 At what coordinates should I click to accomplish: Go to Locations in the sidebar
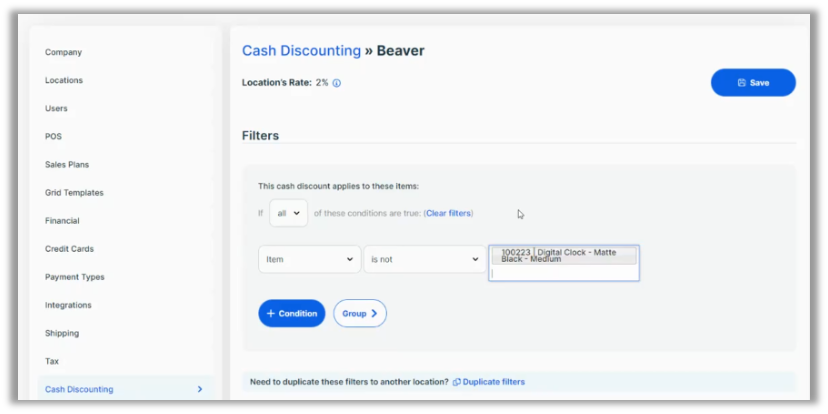[x=64, y=80]
